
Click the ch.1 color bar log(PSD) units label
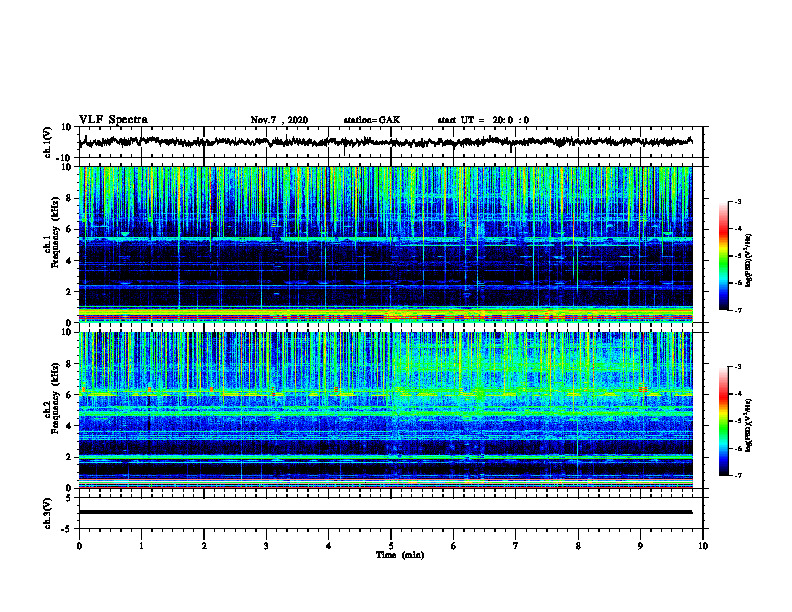click(x=748, y=261)
